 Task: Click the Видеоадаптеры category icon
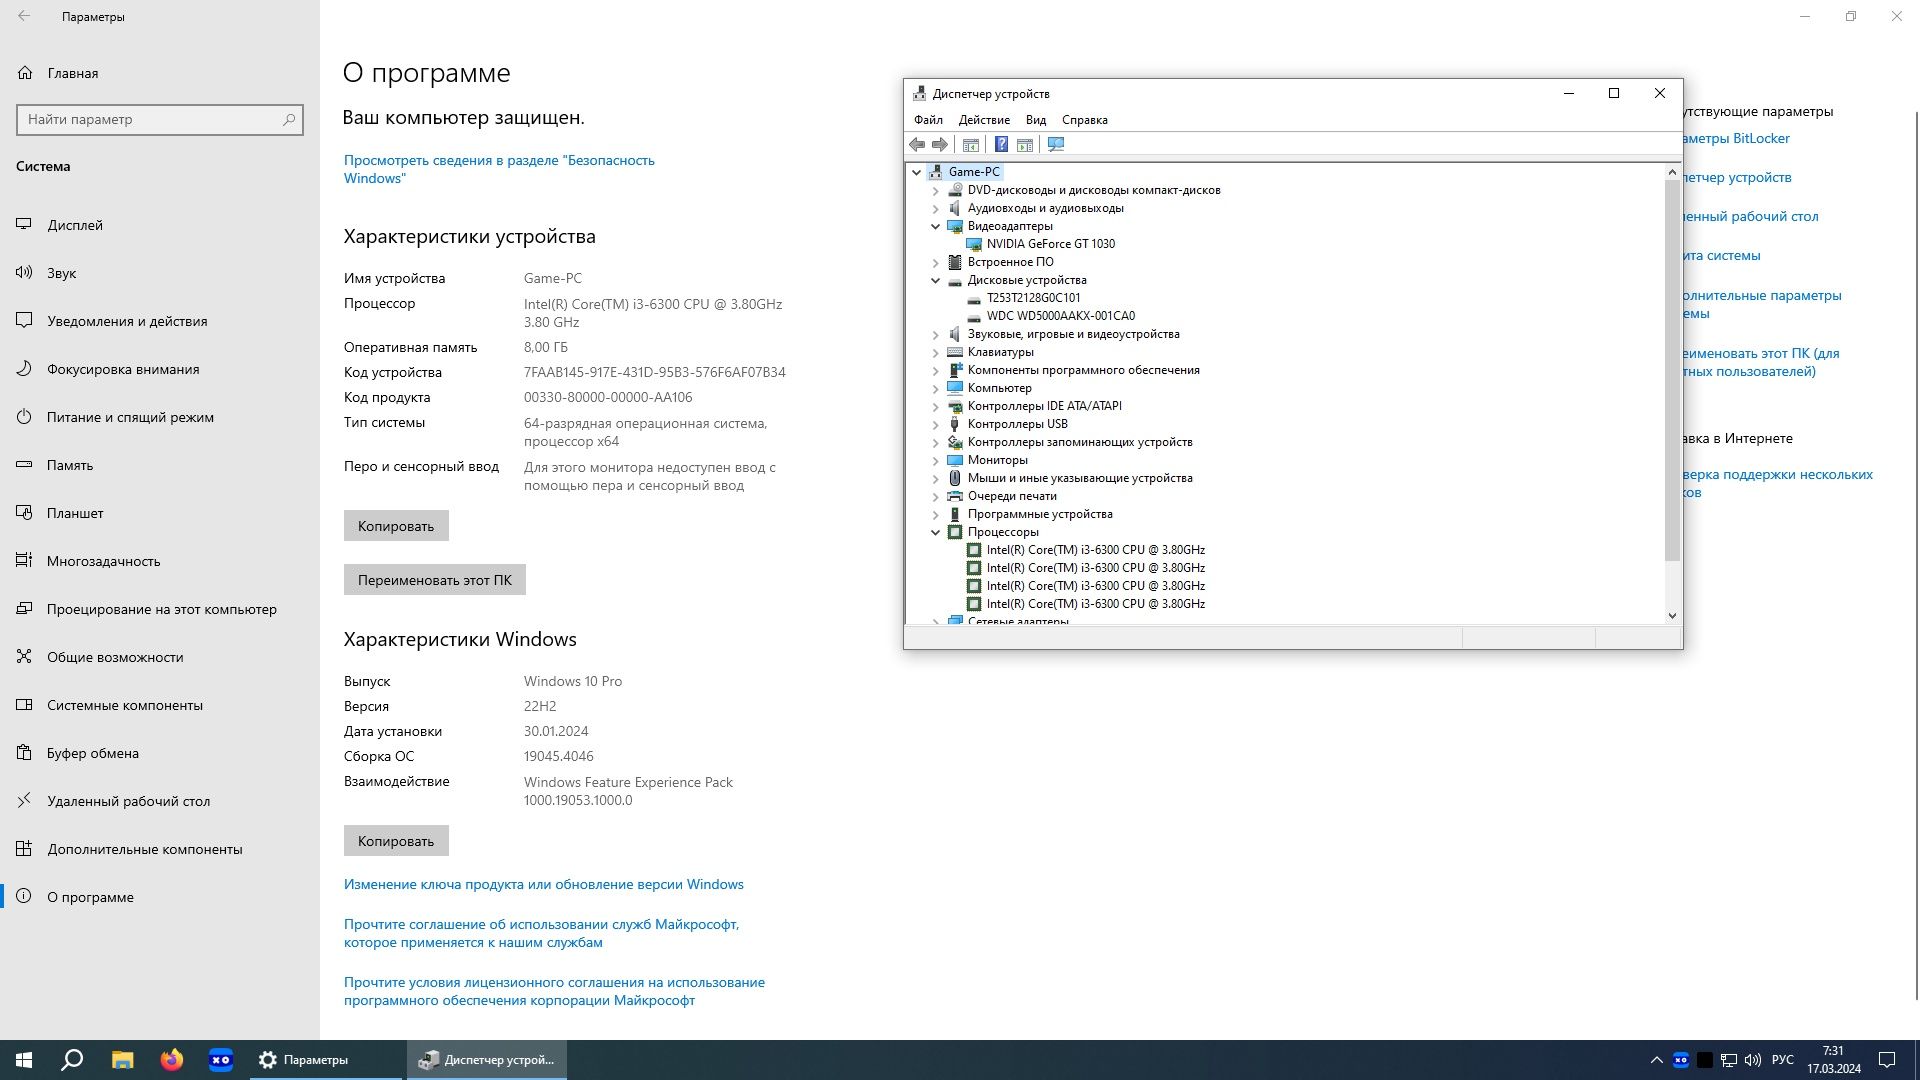955,226
